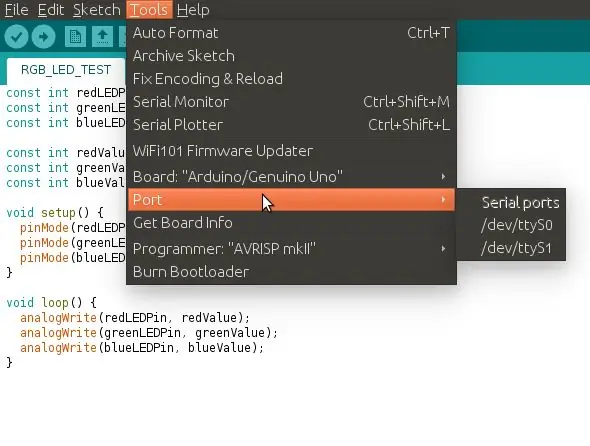Viewport: 590px width, 446px height.
Task: Expand the Board Arduino/Genuino Uno submenu
Action: point(291,177)
